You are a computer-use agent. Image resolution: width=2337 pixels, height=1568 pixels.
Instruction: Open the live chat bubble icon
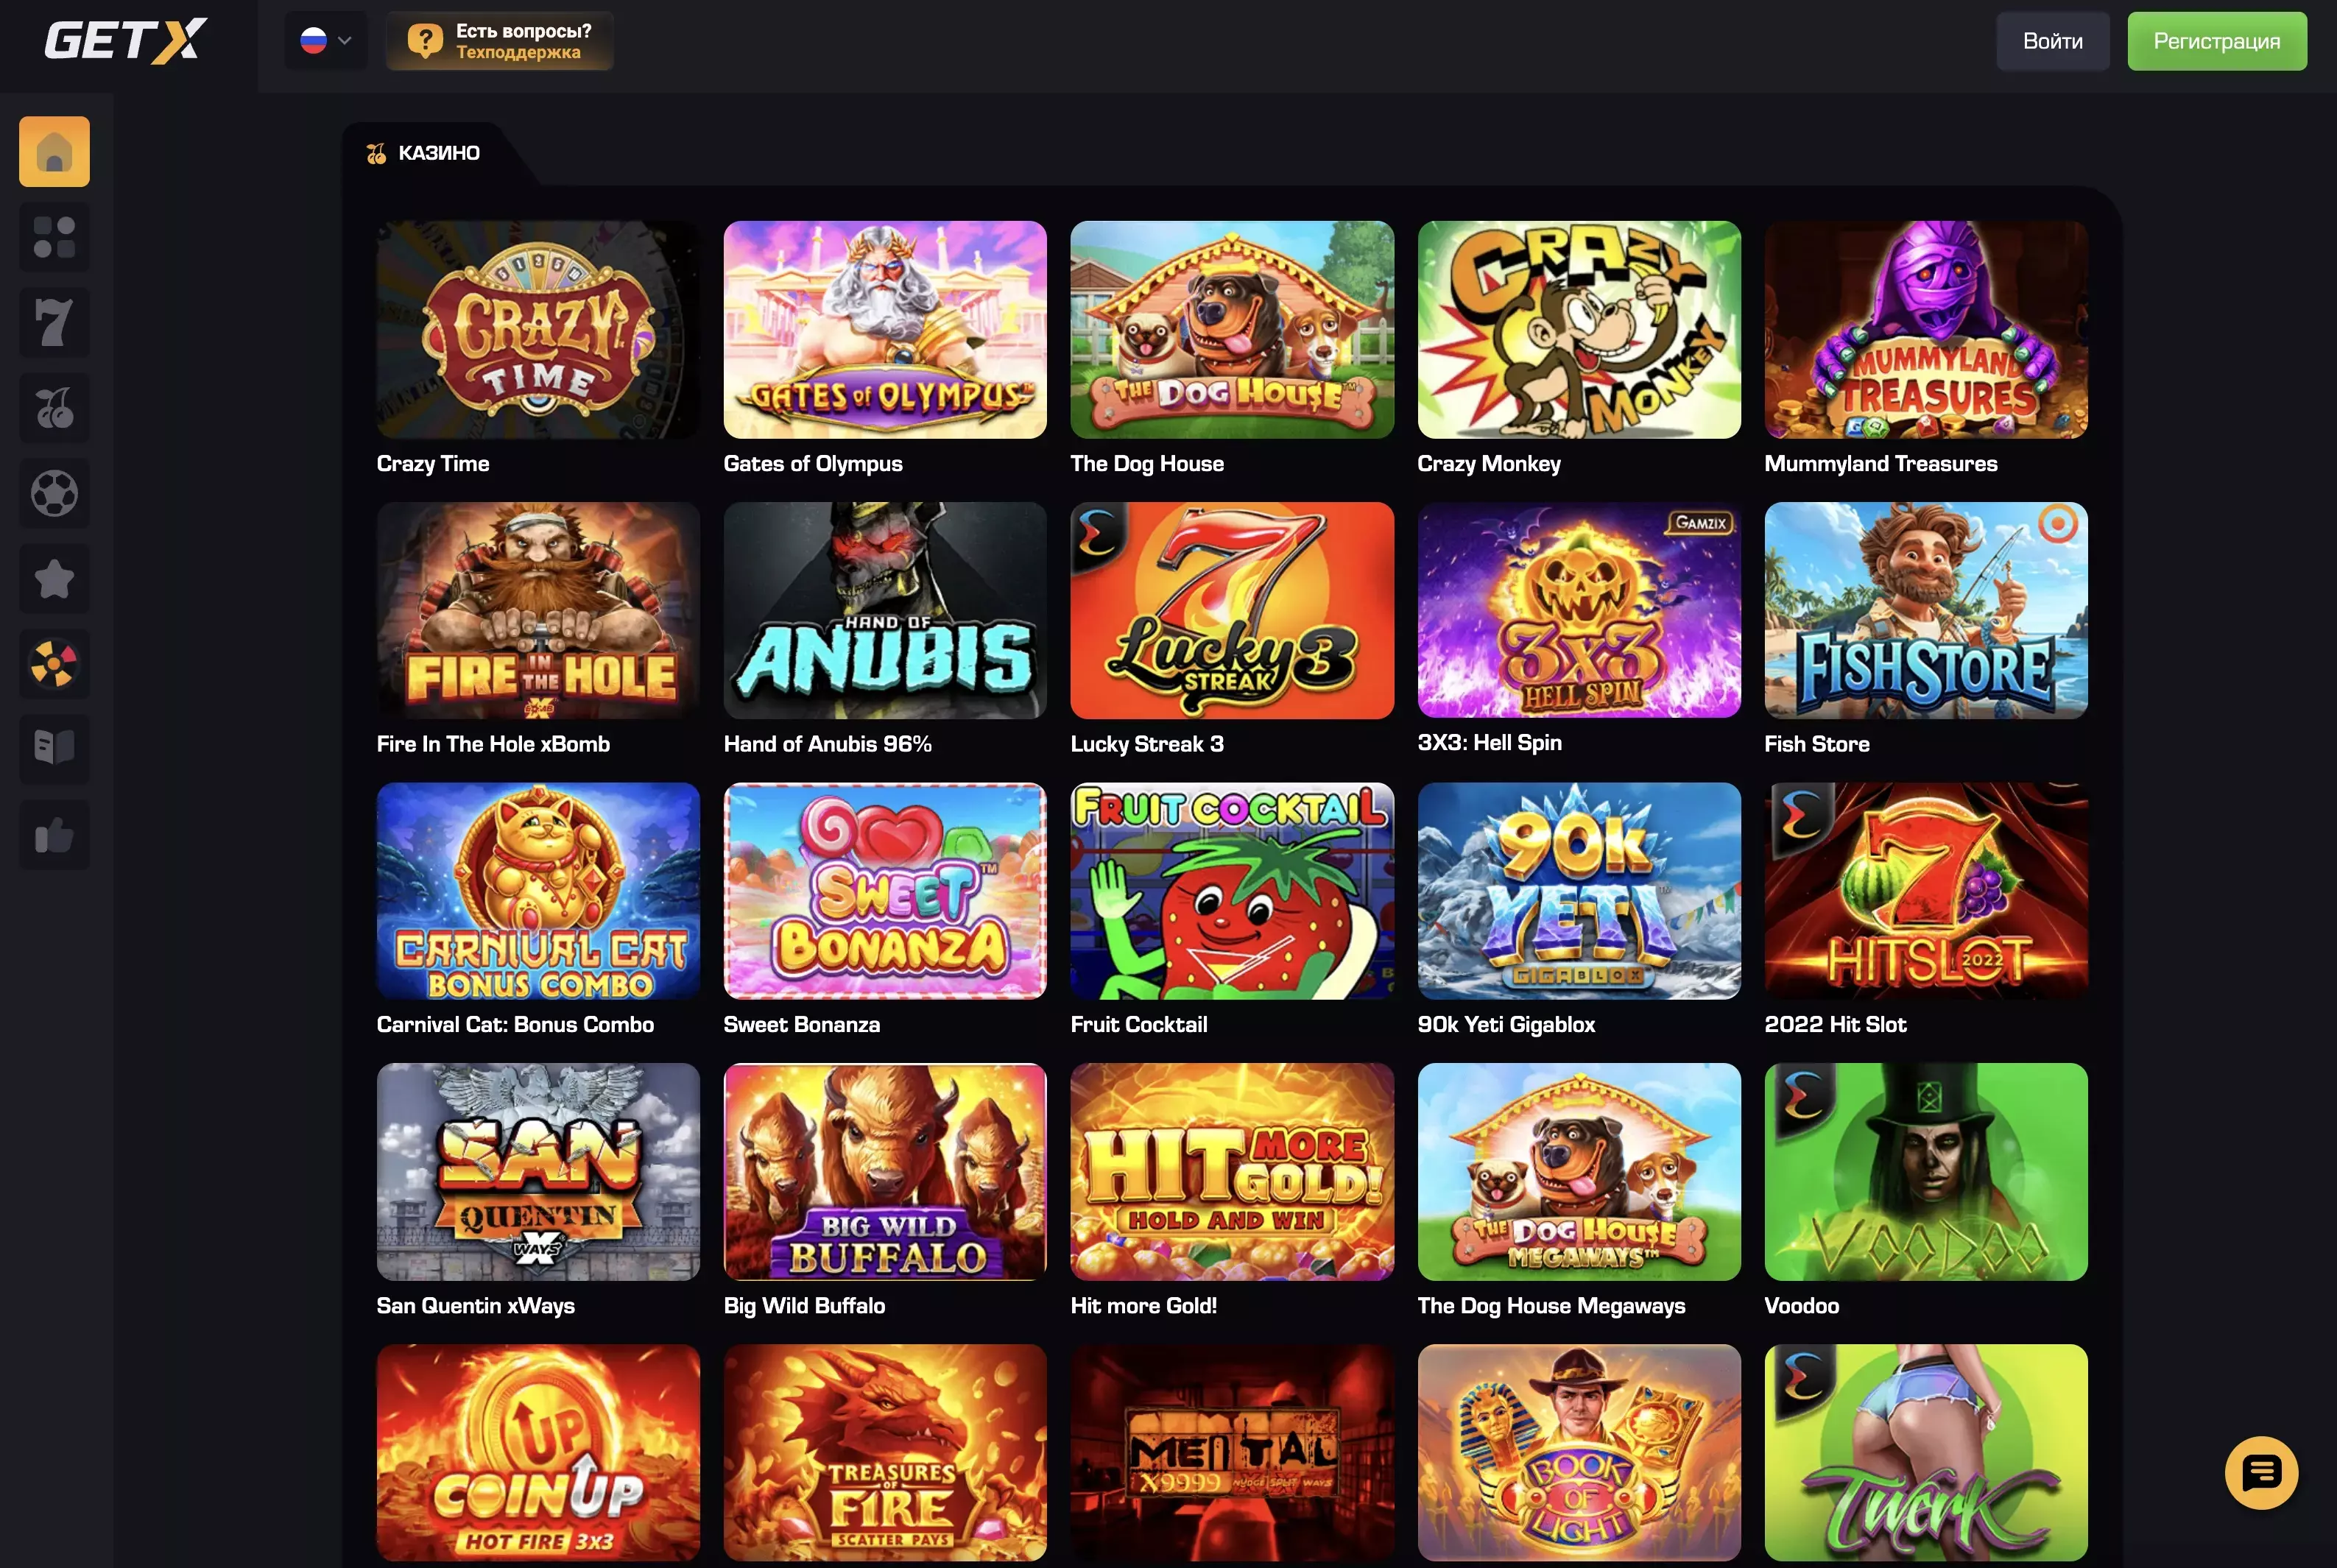(2261, 1472)
